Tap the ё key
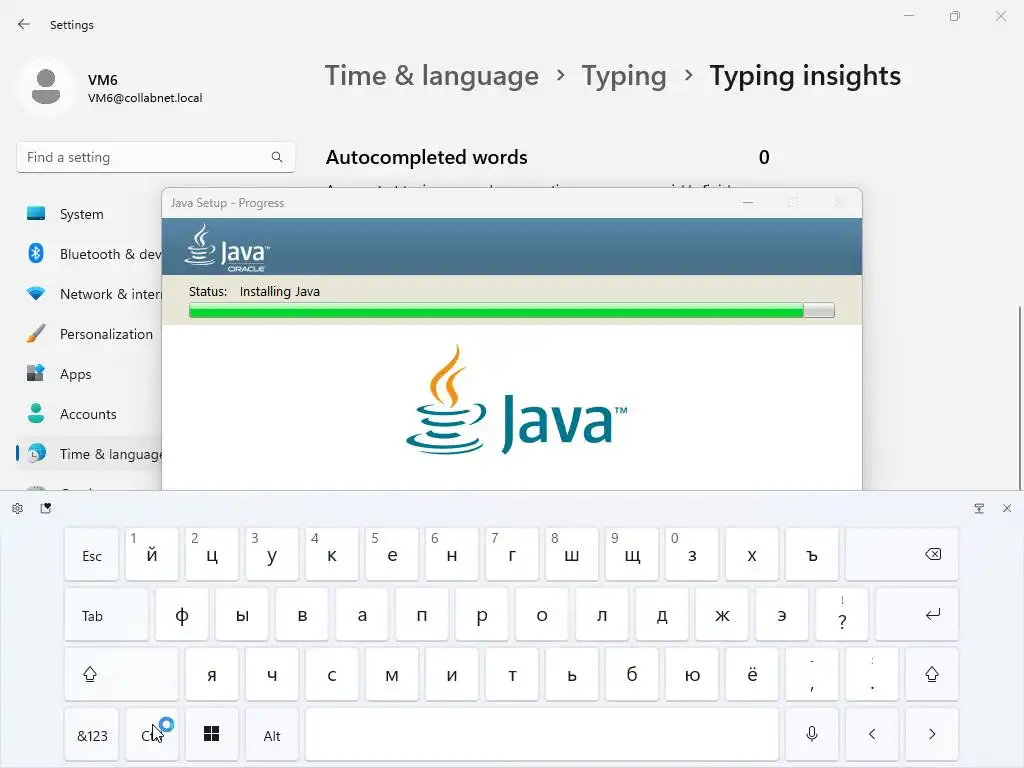The width and height of the screenshot is (1024, 768). click(x=752, y=674)
